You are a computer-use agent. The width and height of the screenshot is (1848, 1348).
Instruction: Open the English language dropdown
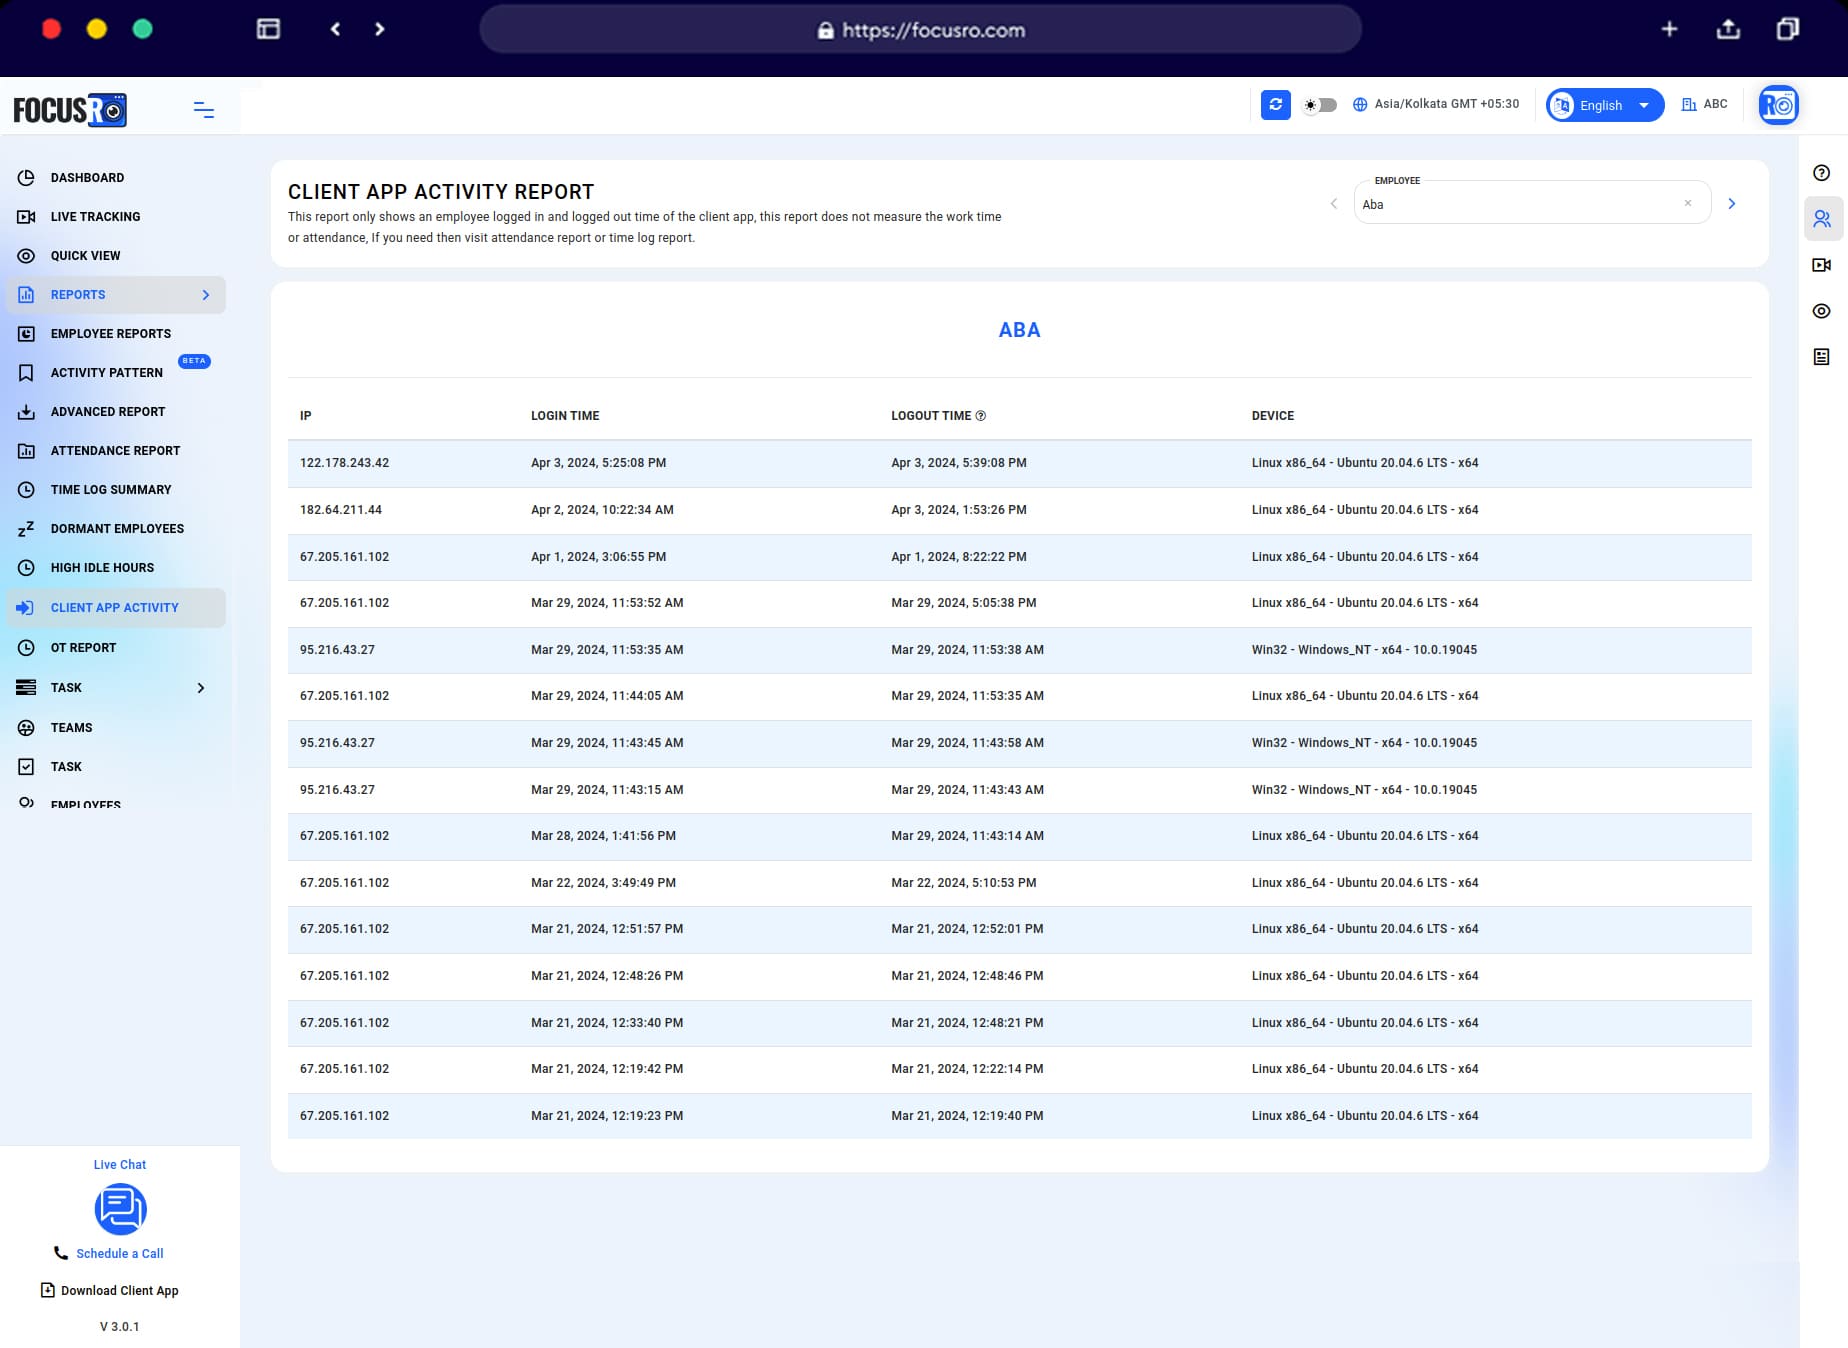1603,104
